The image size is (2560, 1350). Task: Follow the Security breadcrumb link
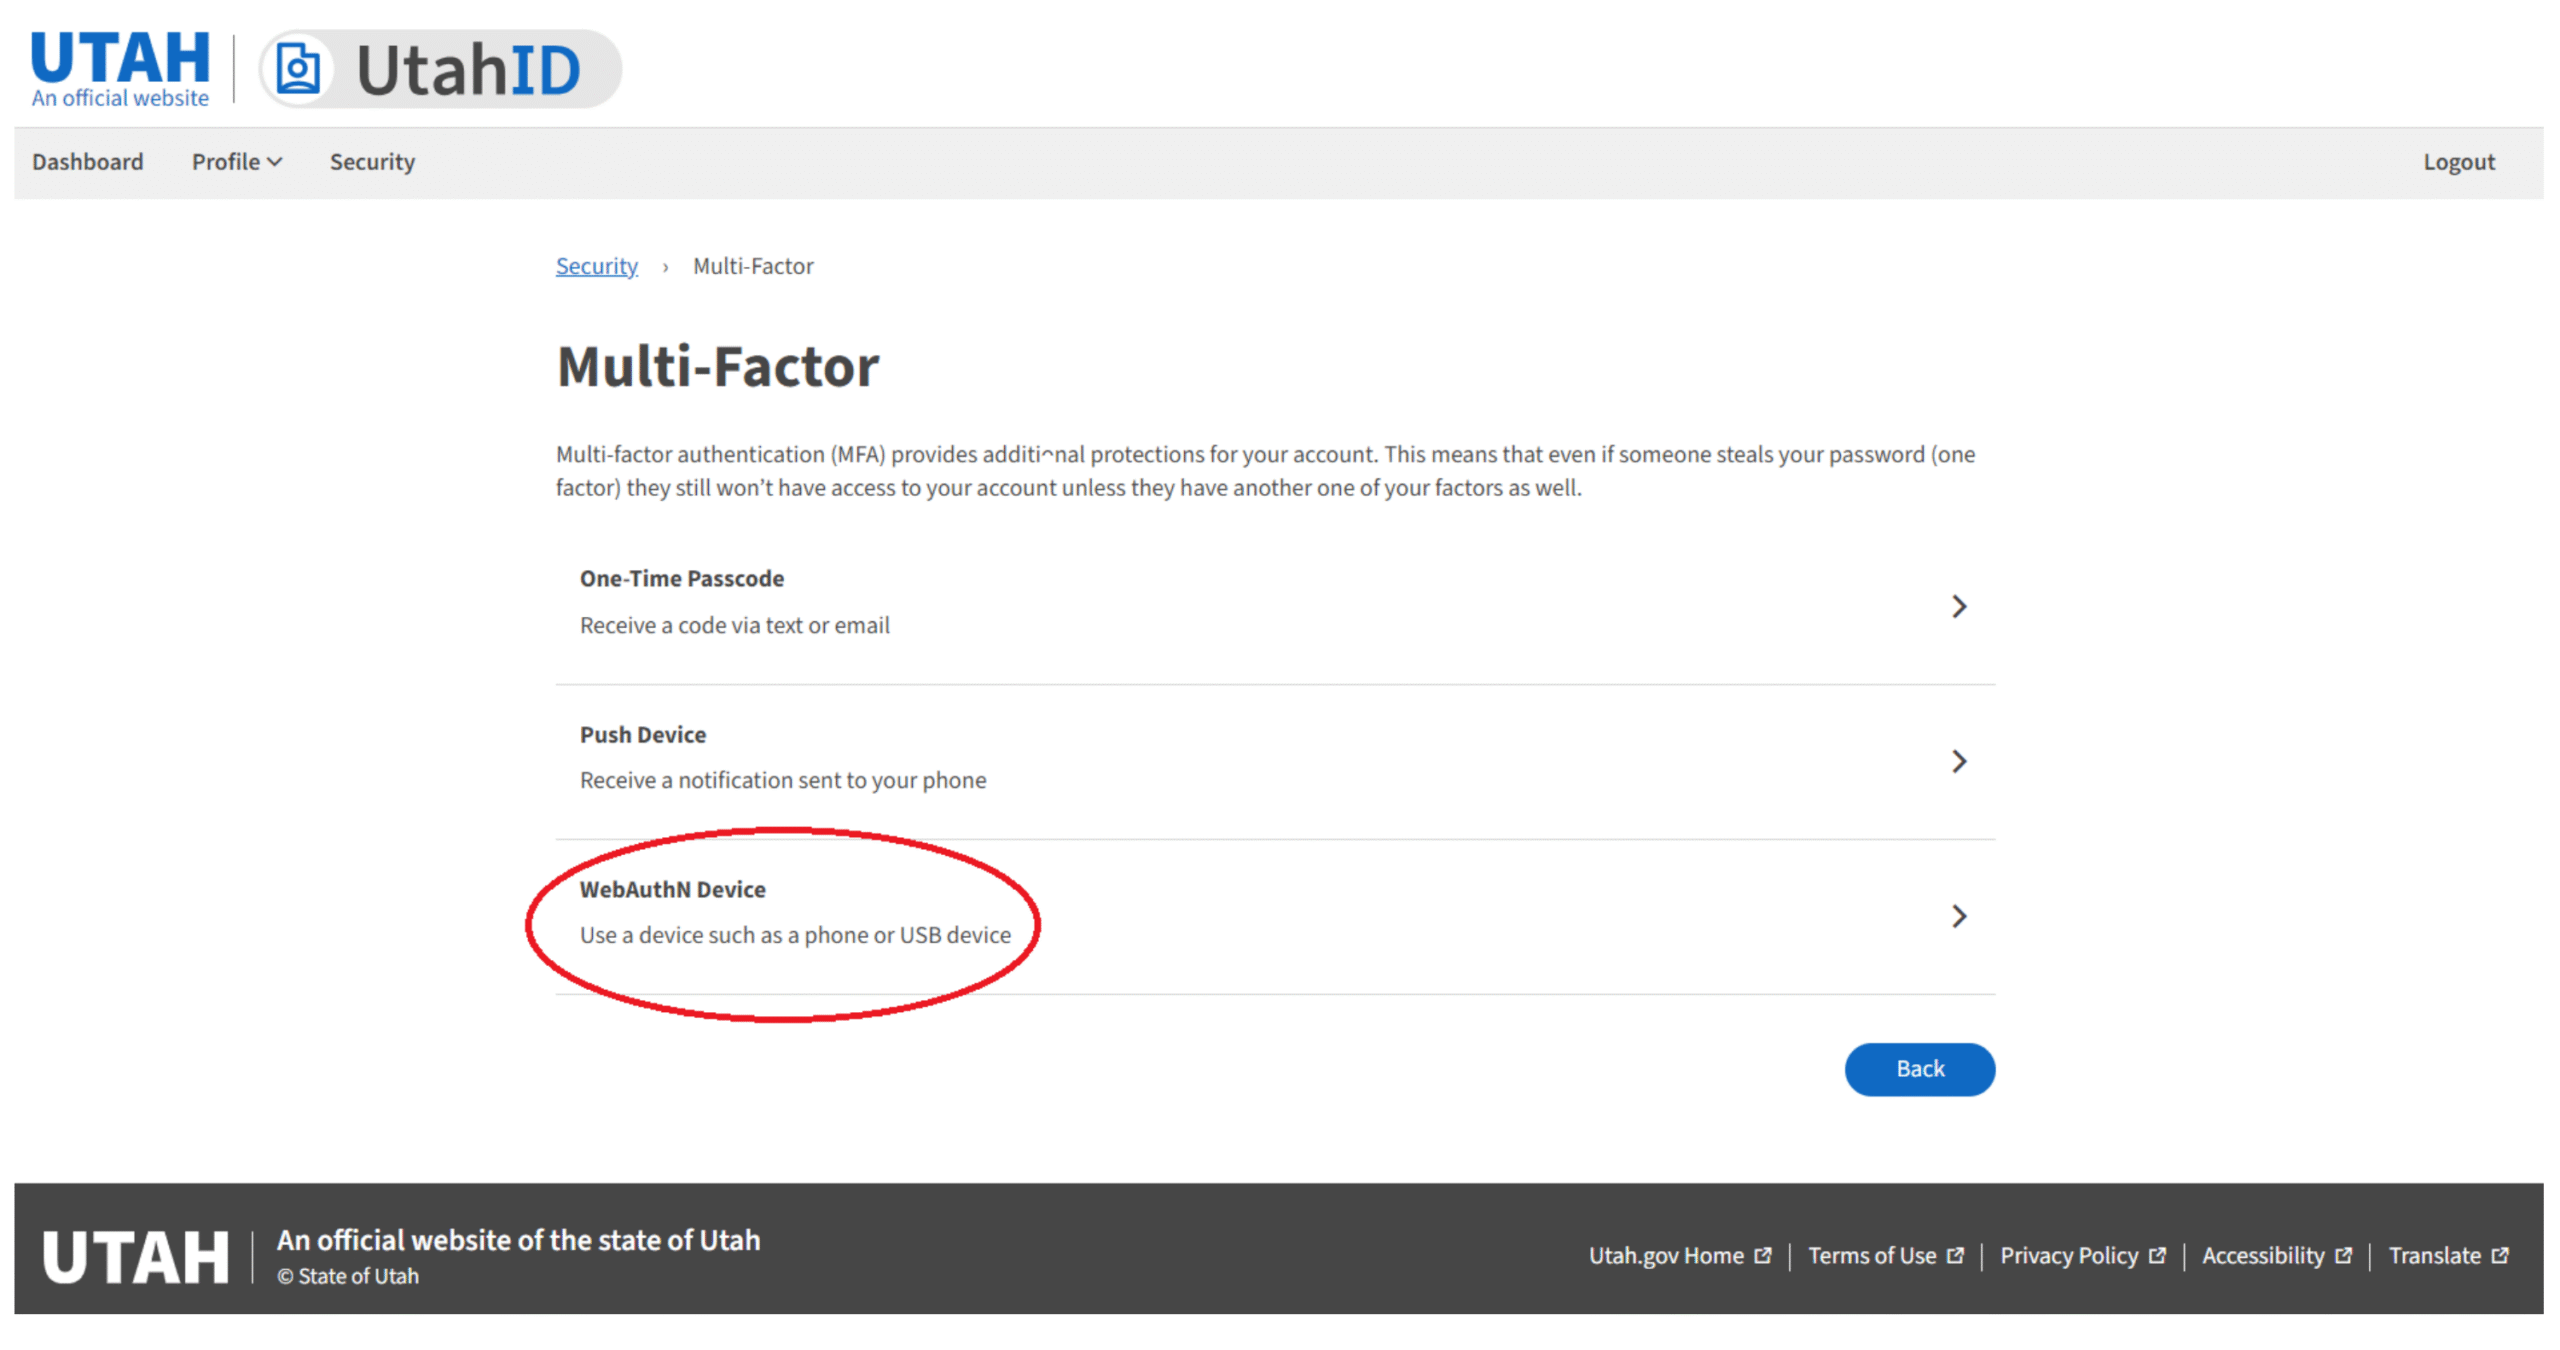click(x=596, y=266)
